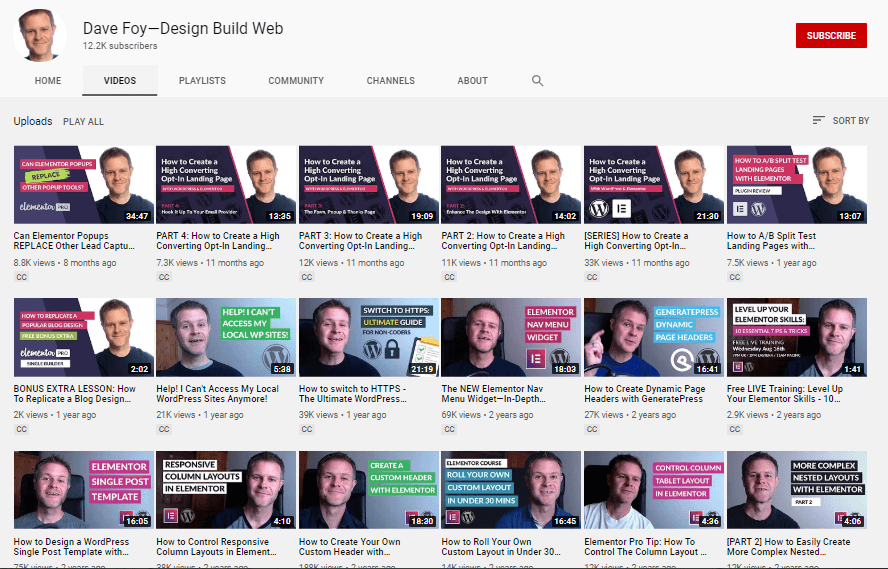Click title 'How to Roll Your Own Custom Layout'
Image resolution: width=888 pixels, height=569 pixels.
(x=501, y=546)
